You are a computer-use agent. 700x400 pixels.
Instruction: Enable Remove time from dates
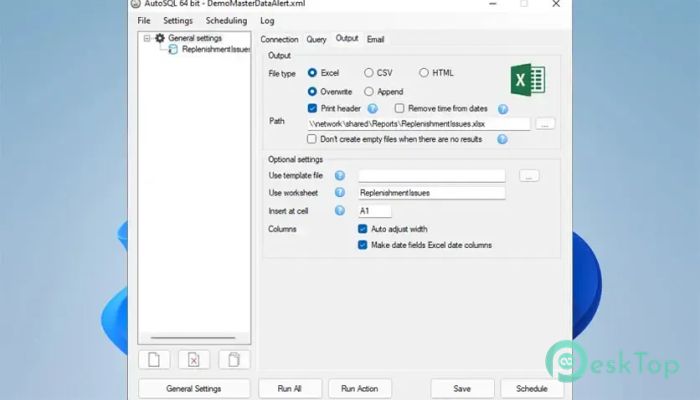point(400,108)
